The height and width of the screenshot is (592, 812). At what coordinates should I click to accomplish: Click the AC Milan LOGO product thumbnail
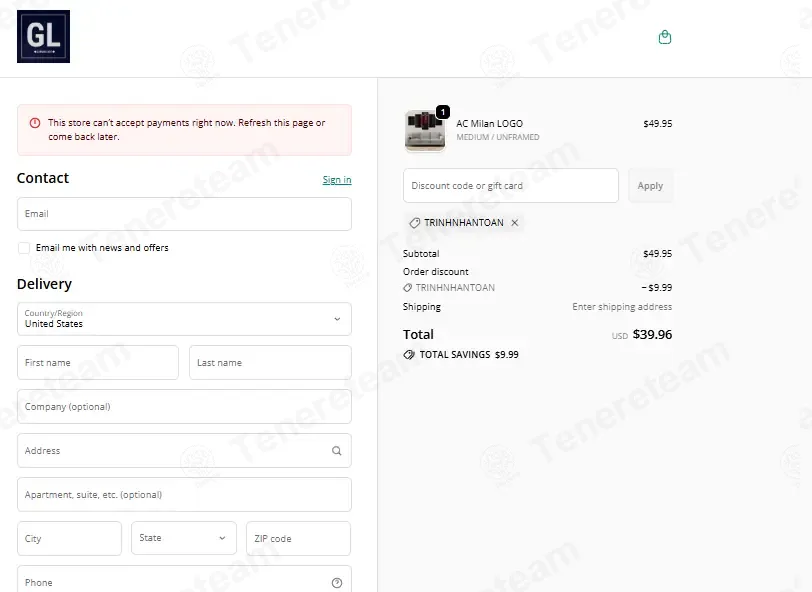tap(425, 131)
